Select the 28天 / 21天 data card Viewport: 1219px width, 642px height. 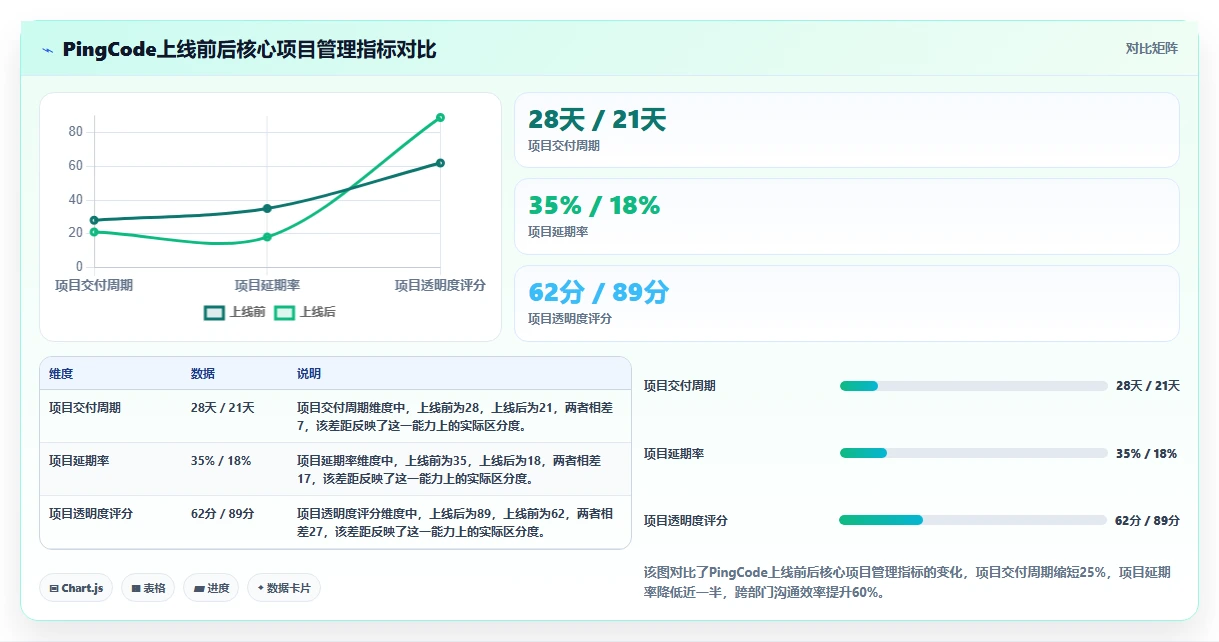point(846,130)
